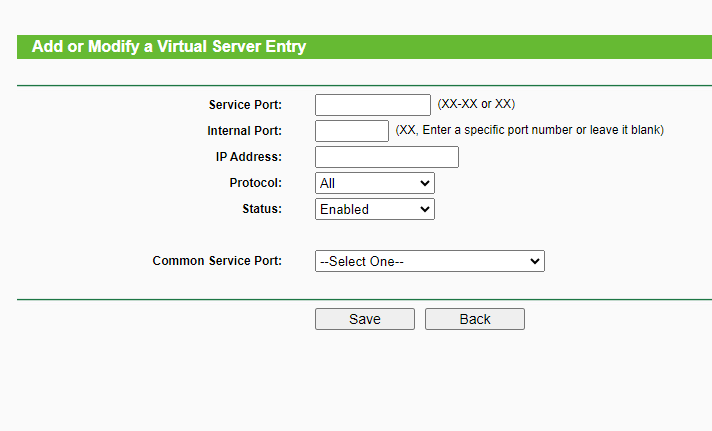Expand the Common Service Port dropdown
Screen dimensions: 712x431
[x=430, y=261]
